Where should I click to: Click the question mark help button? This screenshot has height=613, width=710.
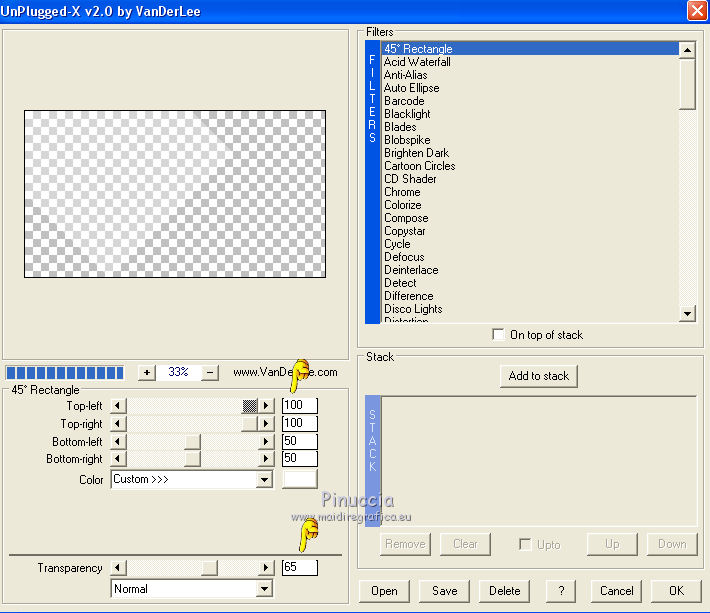click(x=561, y=591)
